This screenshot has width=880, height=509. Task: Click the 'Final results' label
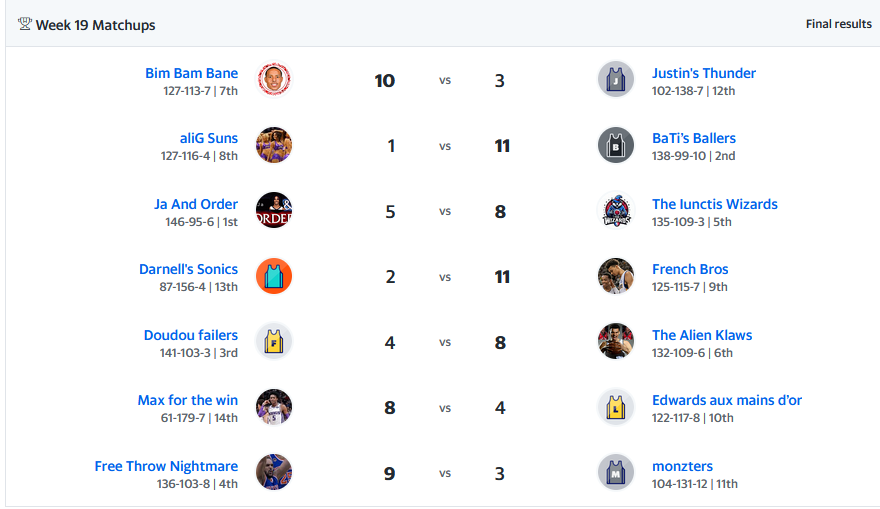pyautogui.click(x=838, y=24)
